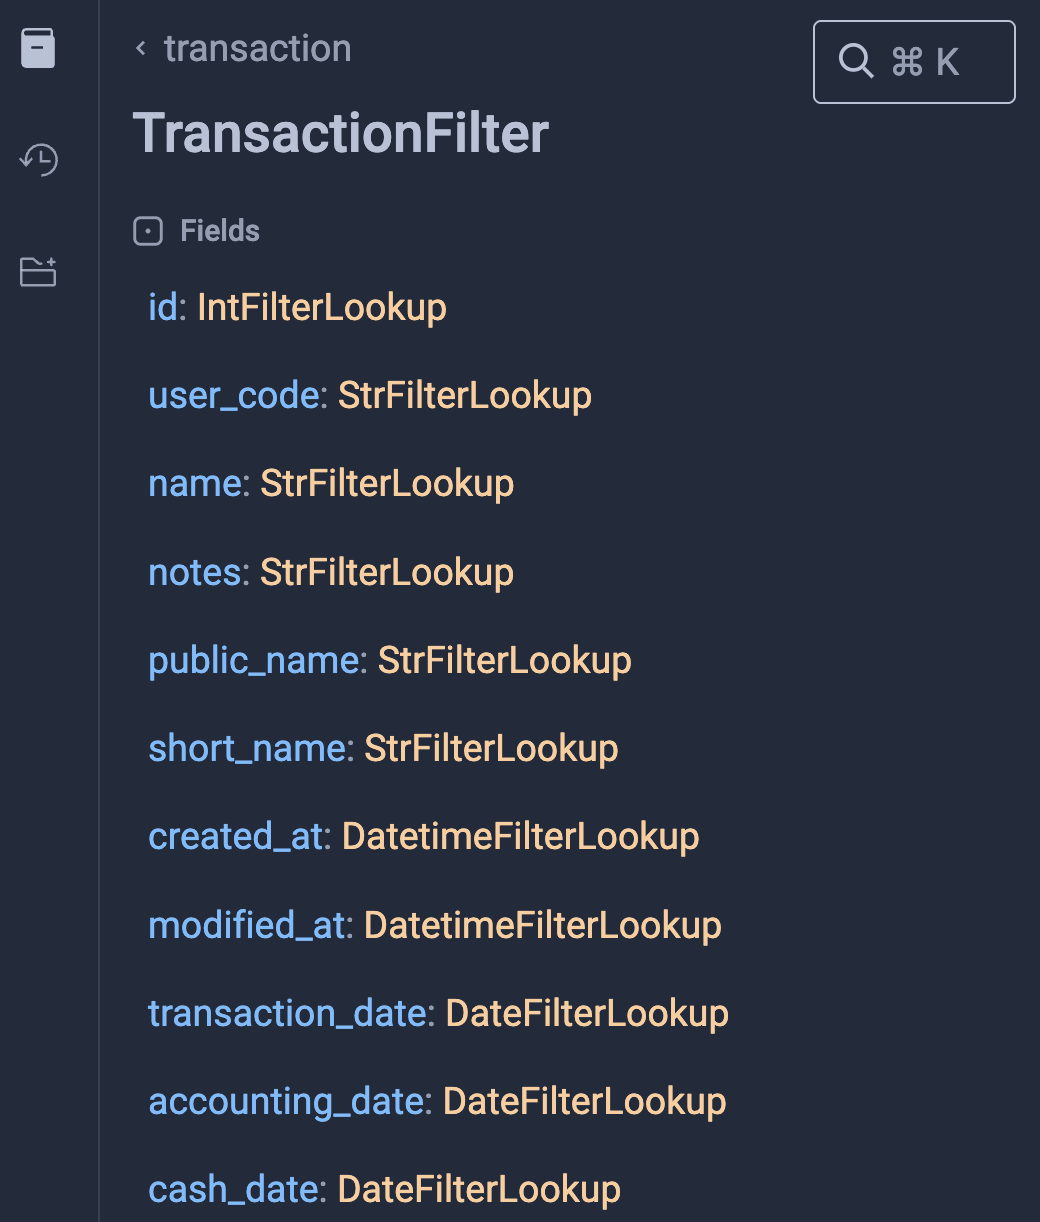Open DateFilterLookup for accounting_date
Image resolution: width=1040 pixels, height=1222 pixels.
coord(584,1101)
